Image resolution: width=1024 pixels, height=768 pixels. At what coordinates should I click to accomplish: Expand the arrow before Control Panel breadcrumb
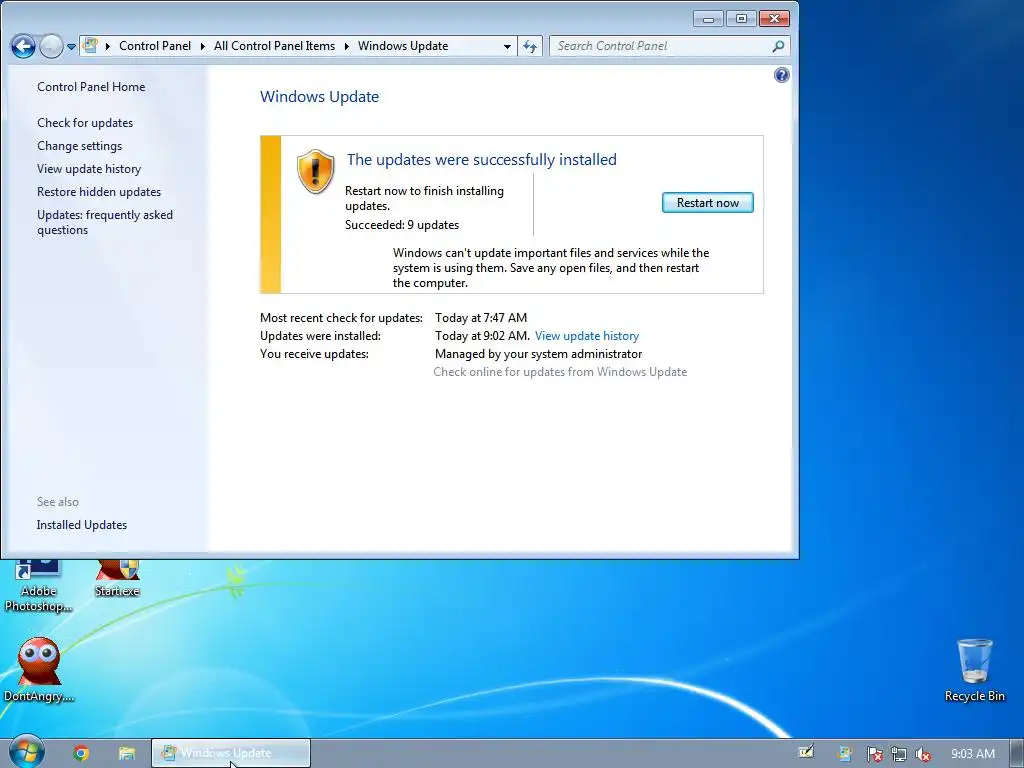click(108, 46)
